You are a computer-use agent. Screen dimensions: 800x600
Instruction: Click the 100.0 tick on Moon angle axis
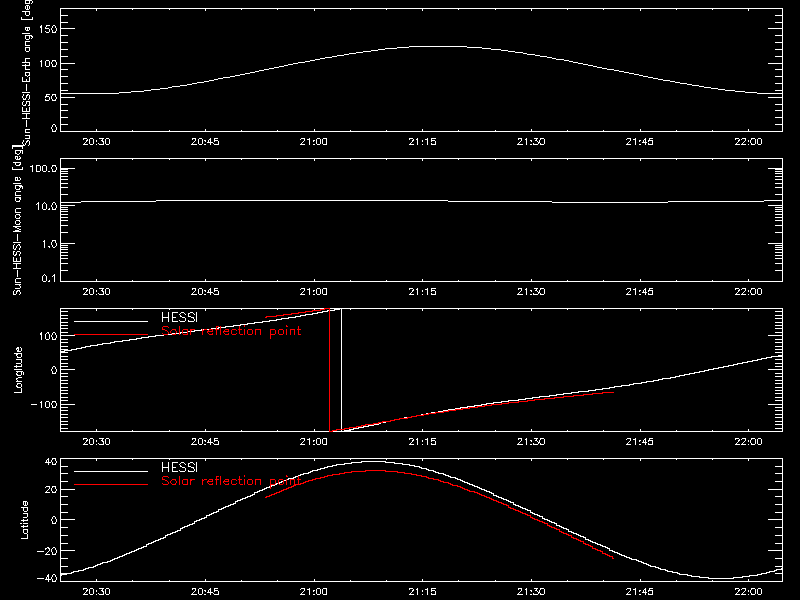coord(43,169)
